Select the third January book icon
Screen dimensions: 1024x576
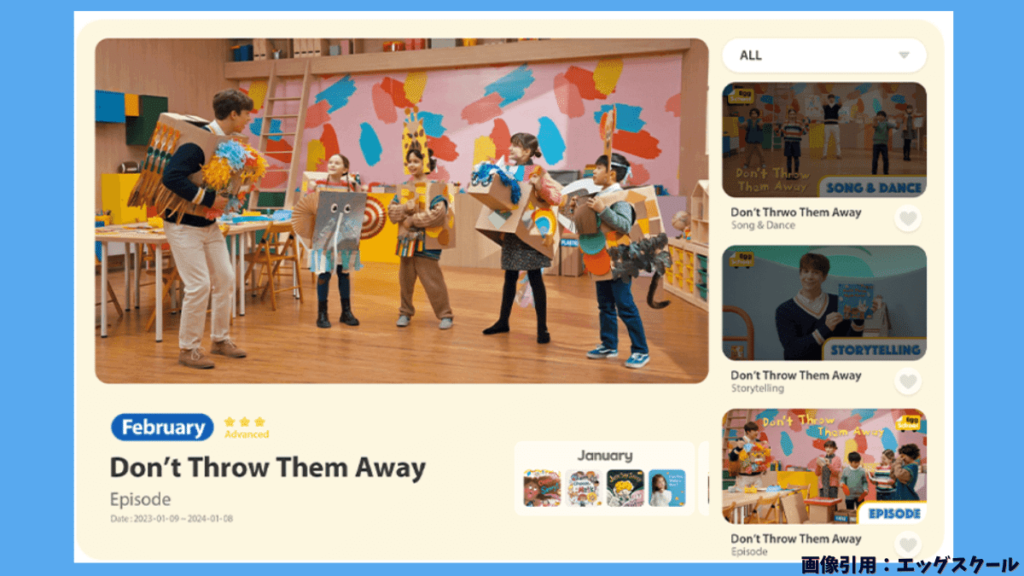[x=625, y=488]
